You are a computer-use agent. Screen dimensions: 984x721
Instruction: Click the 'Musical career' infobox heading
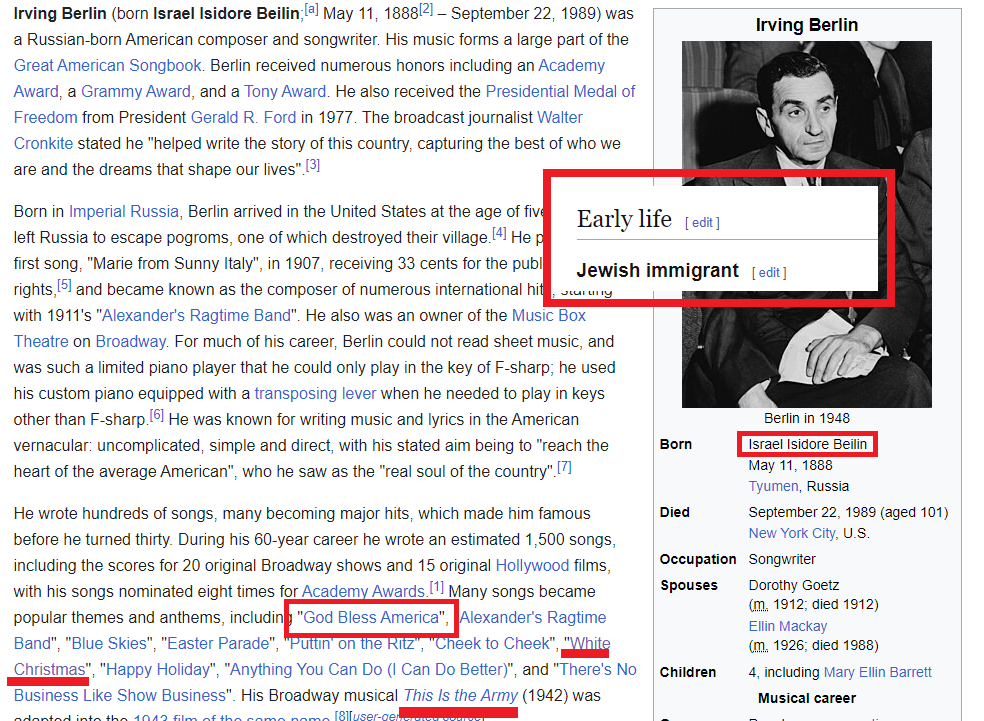point(806,698)
